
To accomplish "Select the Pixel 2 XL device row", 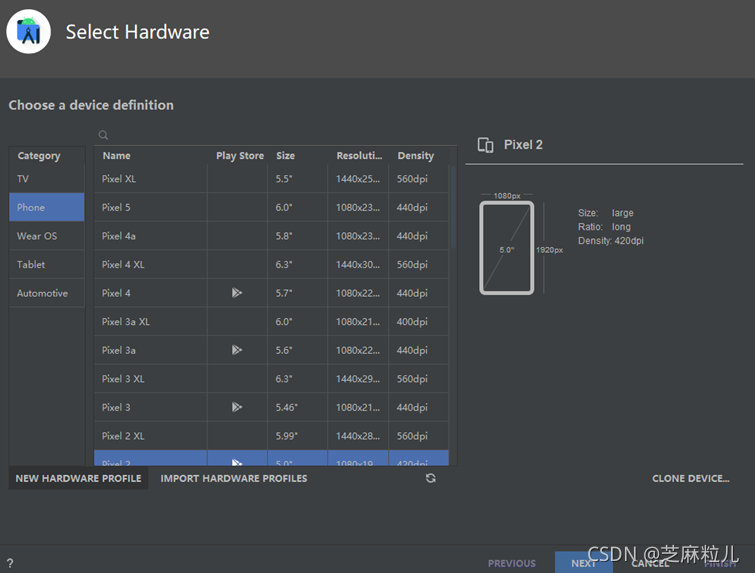I will point(272,436).
